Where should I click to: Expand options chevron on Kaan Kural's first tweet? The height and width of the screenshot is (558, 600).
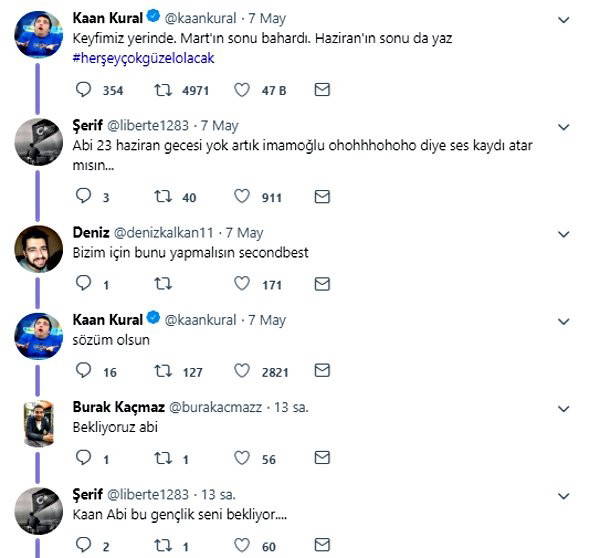click(x=562, y=20)
